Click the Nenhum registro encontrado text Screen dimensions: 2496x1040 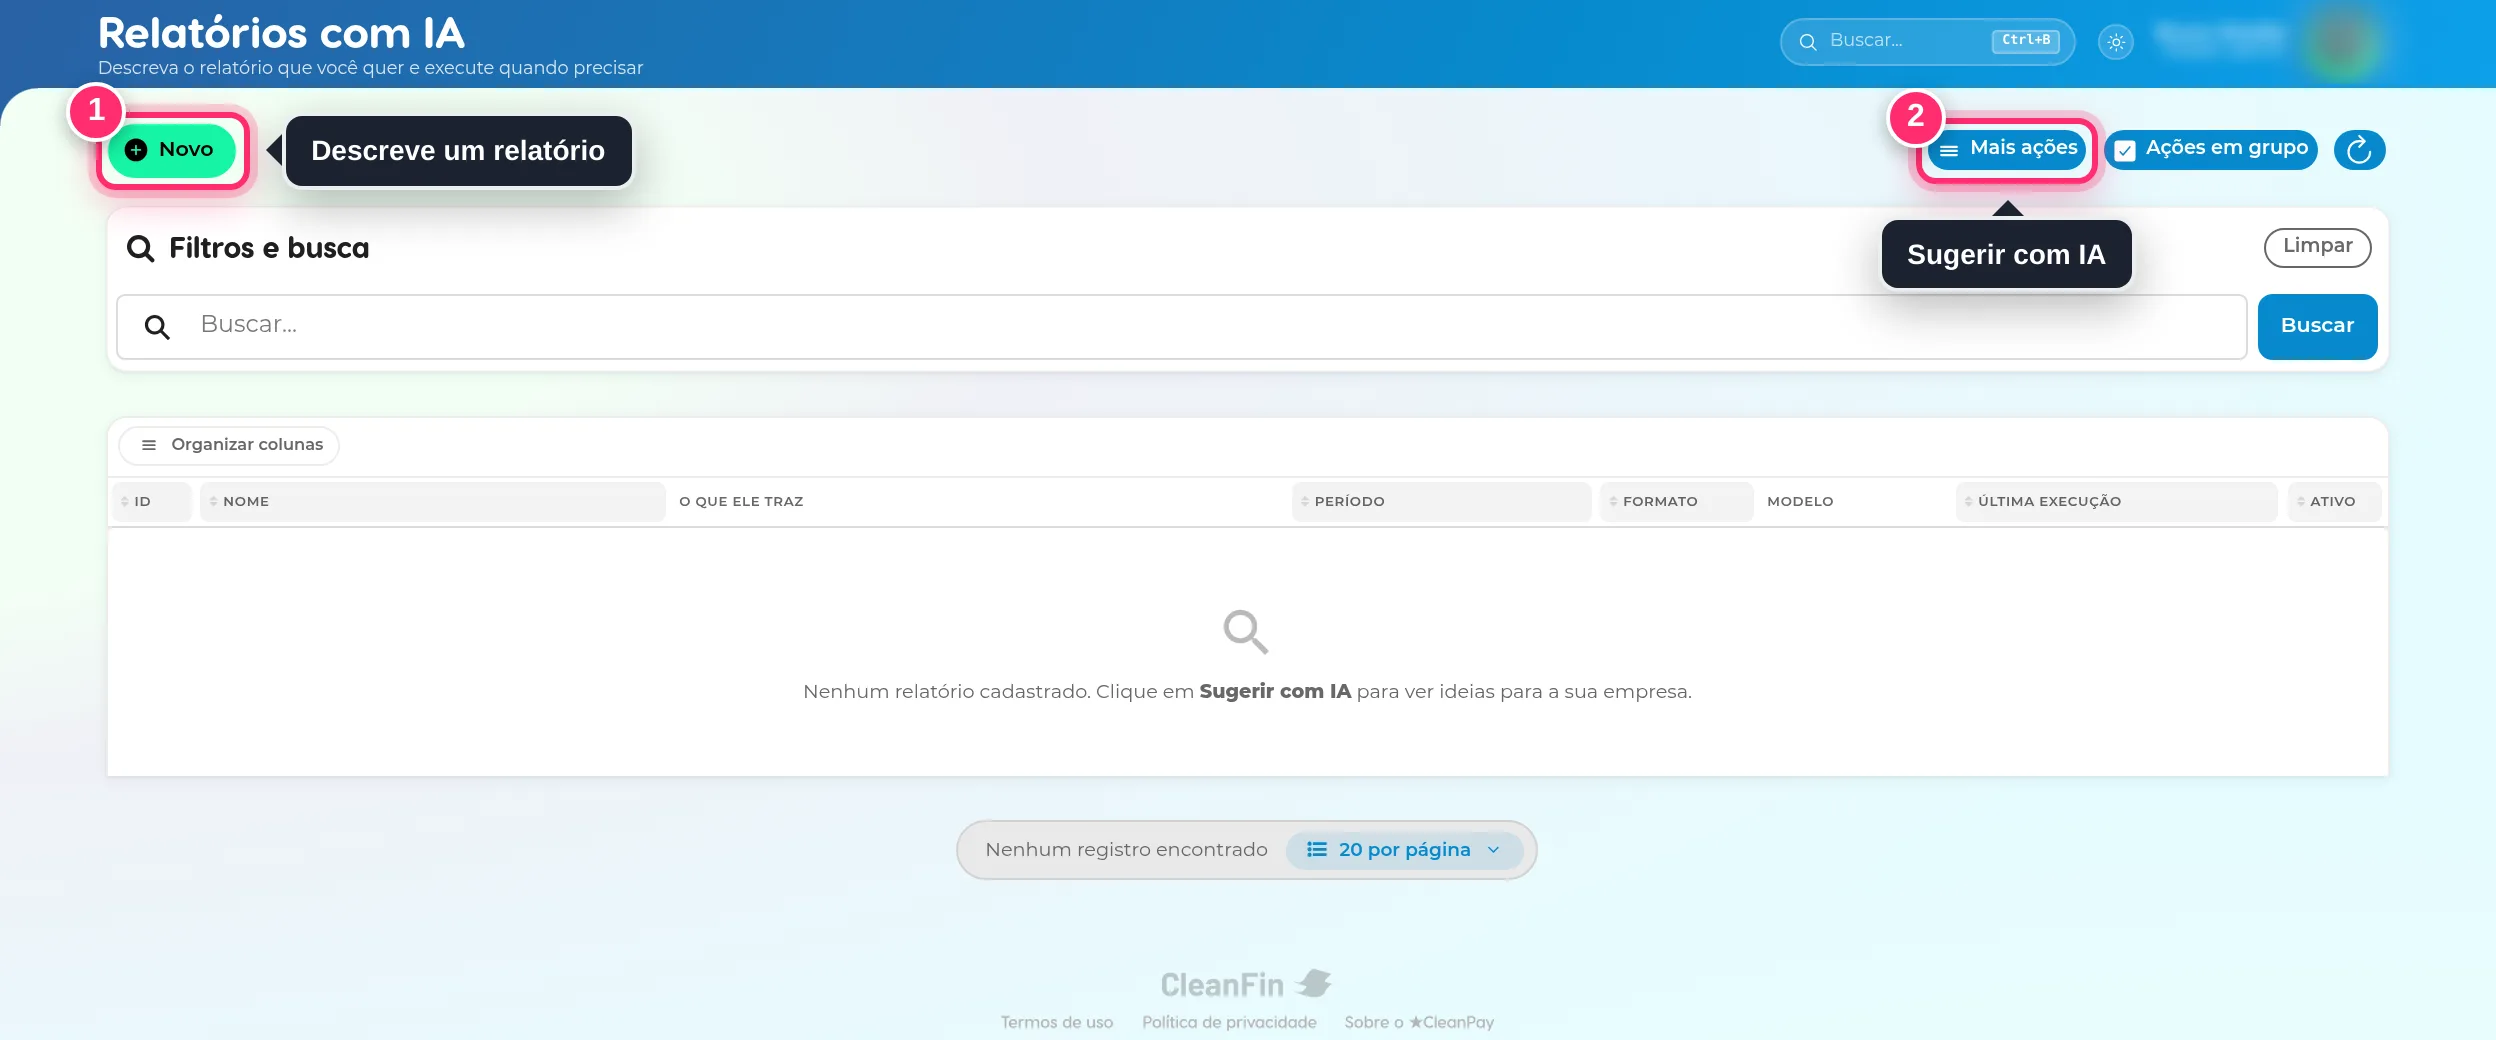(1126, 850)
